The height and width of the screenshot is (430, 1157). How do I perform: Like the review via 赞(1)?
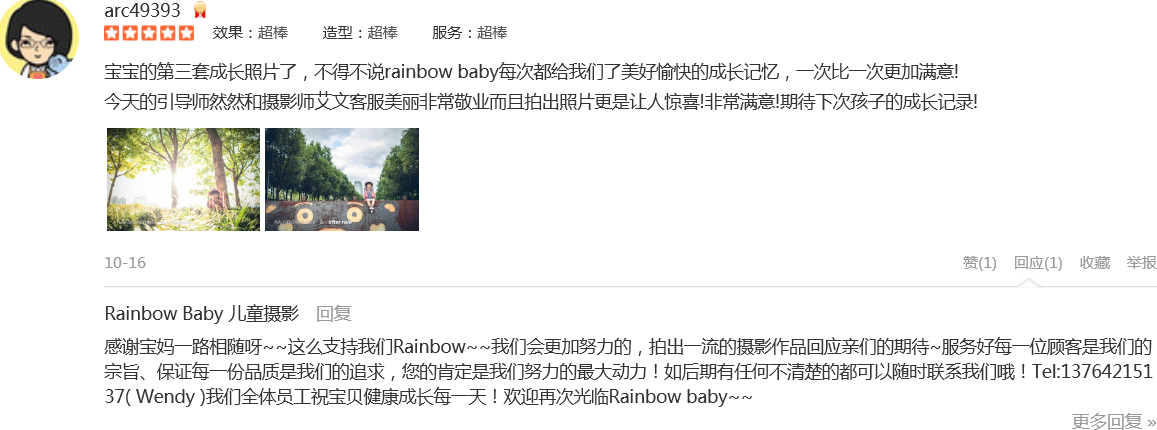pyautogui.click(x=980, y=263)
